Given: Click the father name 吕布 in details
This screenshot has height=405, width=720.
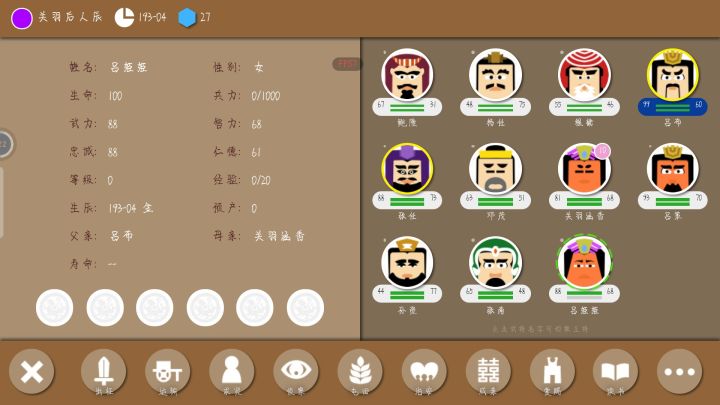Looking at the screenshot, I should point(121,236).
